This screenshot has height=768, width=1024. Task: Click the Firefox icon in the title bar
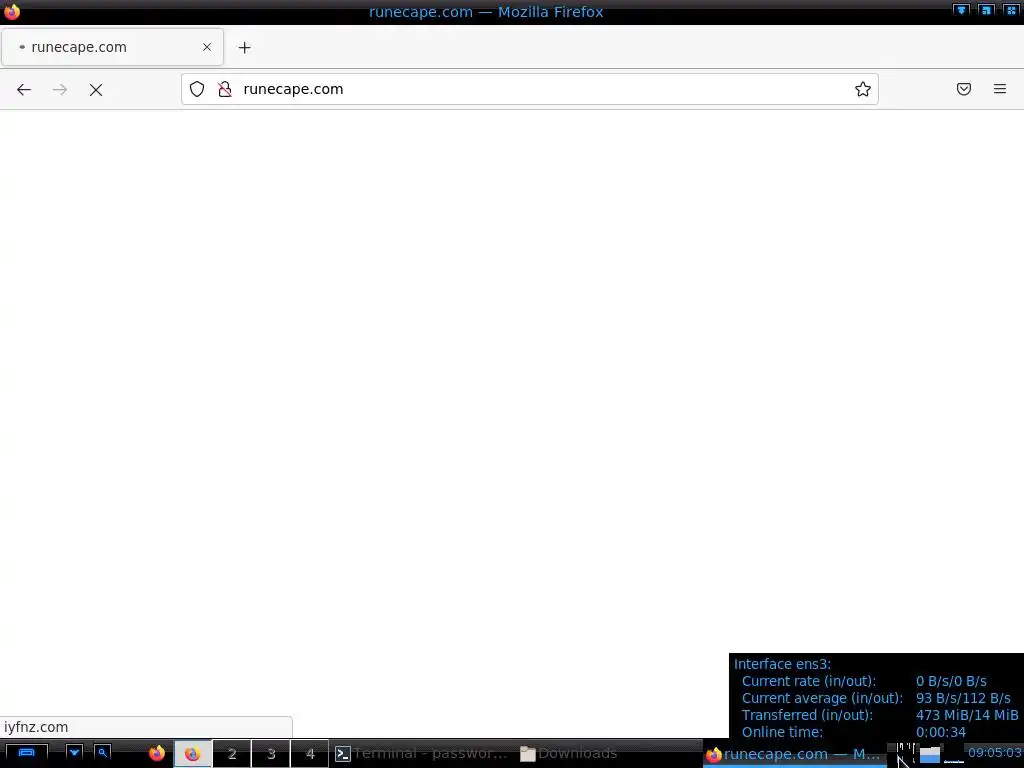pyautogui.click(x=12, y=12)
